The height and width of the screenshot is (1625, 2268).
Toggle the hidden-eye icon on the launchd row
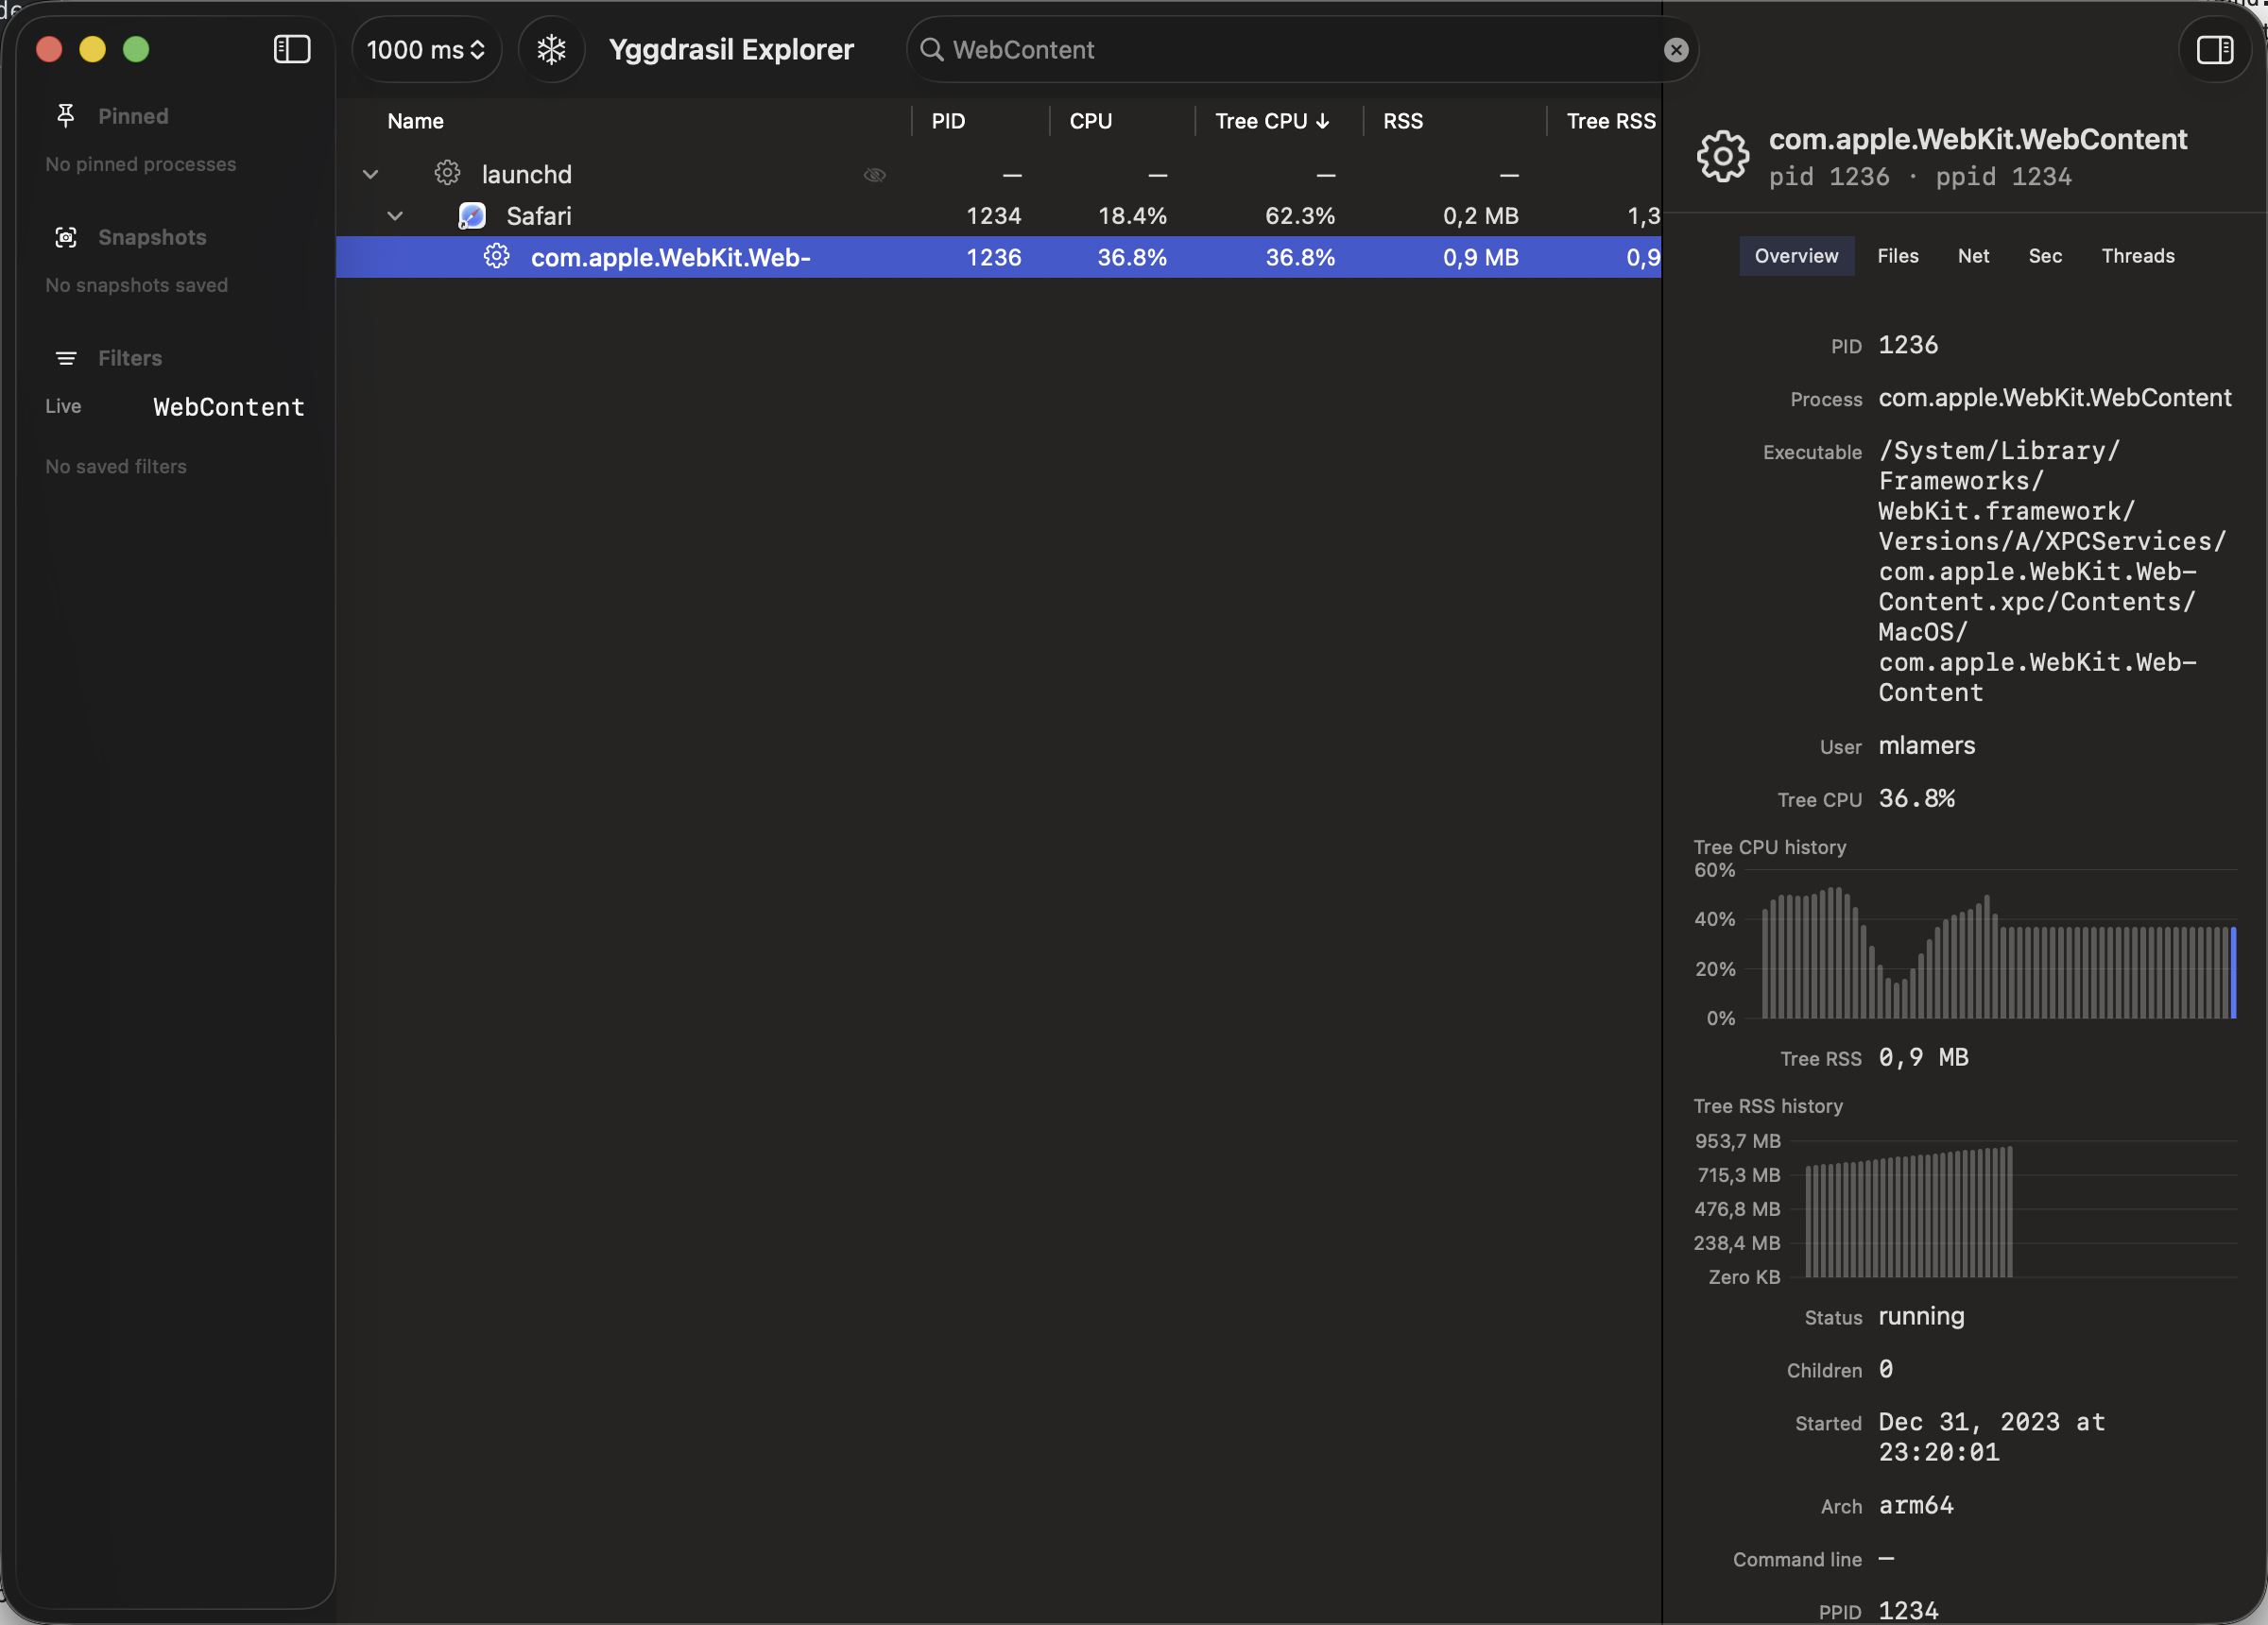click(874, 175)
